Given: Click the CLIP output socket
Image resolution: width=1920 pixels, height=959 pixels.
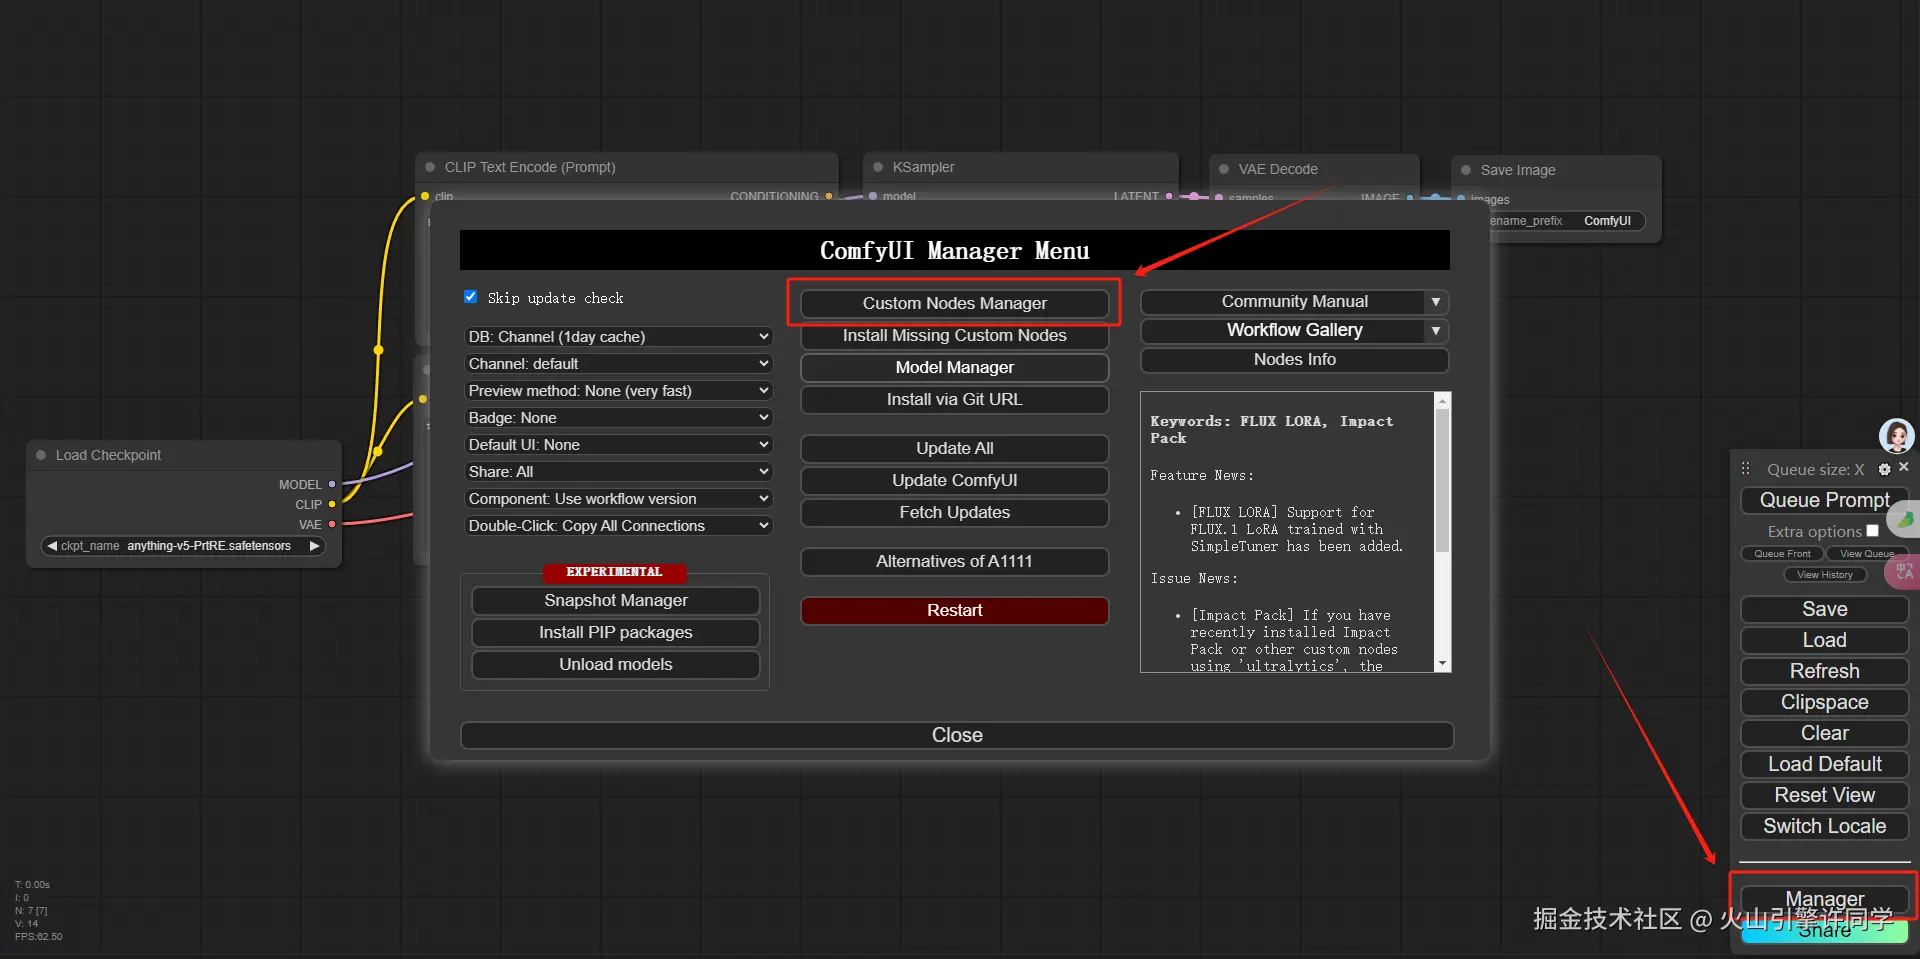Looking at the screenshot, I should pos(332,504).
